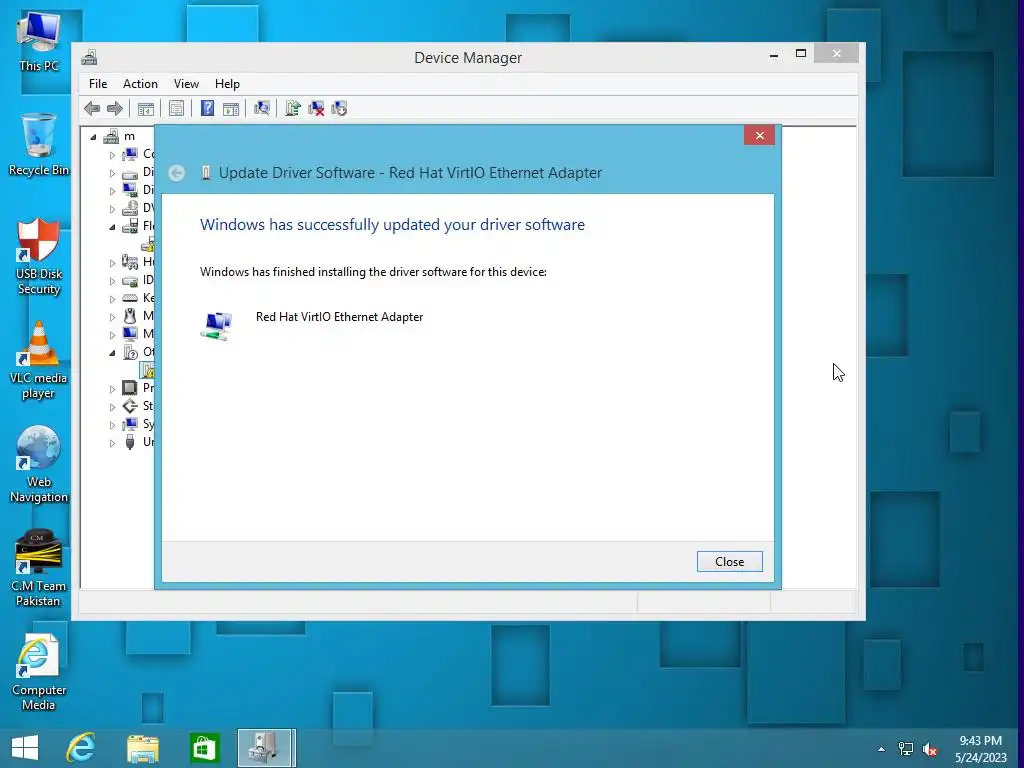Open File Explorer from the taskbar
The width and height of the screenshot is (1024, 768).
click(x=142, y=748)
